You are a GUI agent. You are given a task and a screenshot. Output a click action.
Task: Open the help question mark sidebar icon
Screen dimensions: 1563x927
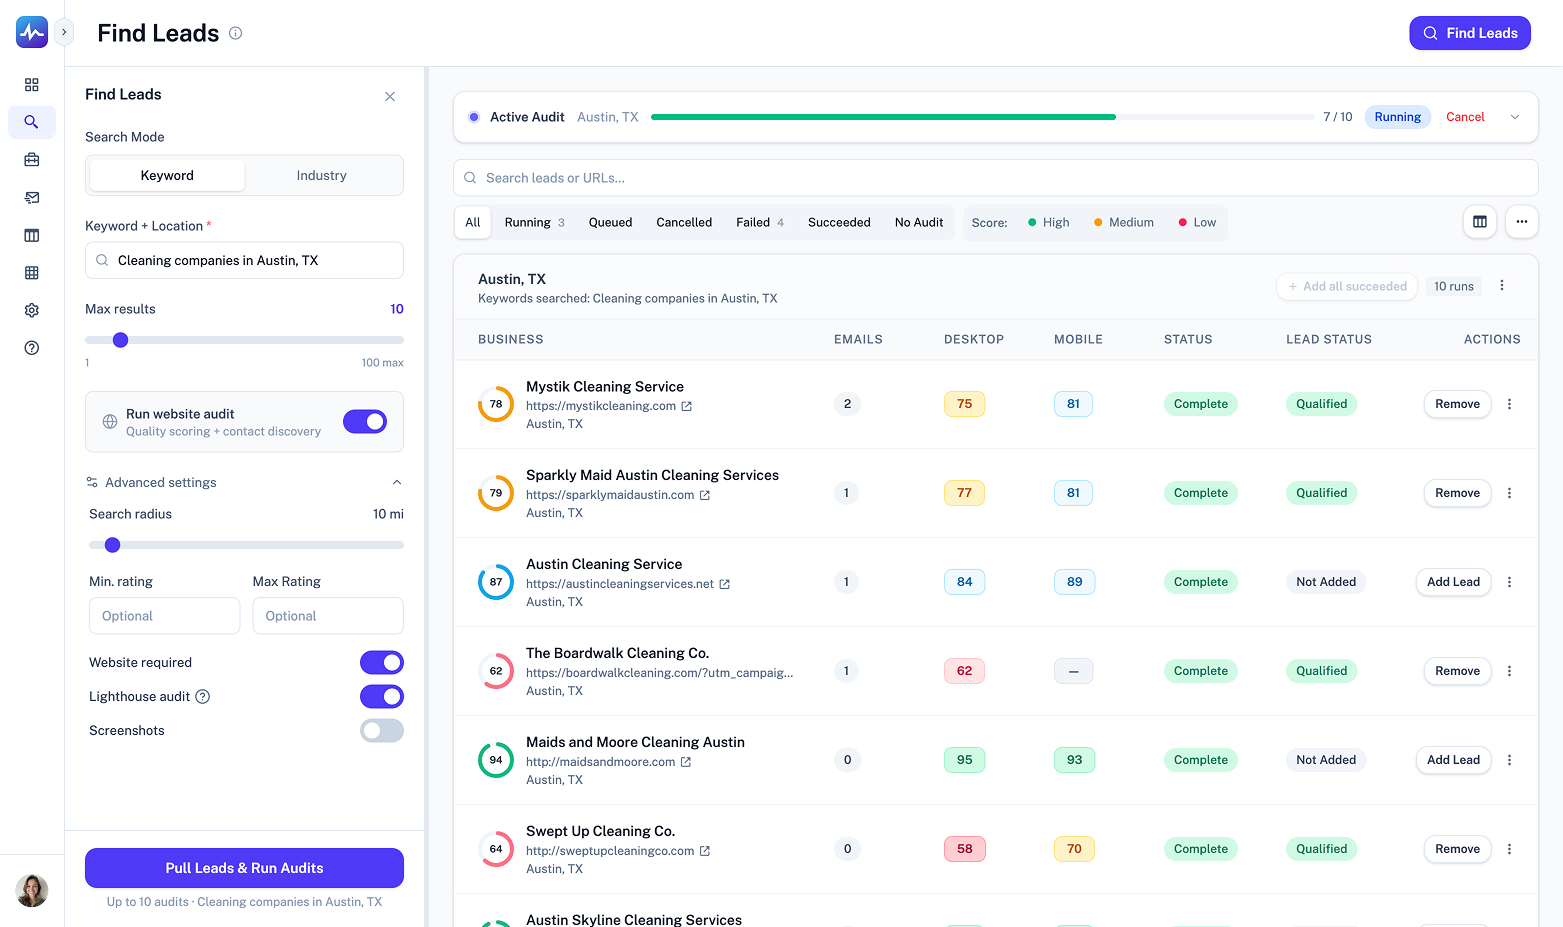tap(32, 348)
